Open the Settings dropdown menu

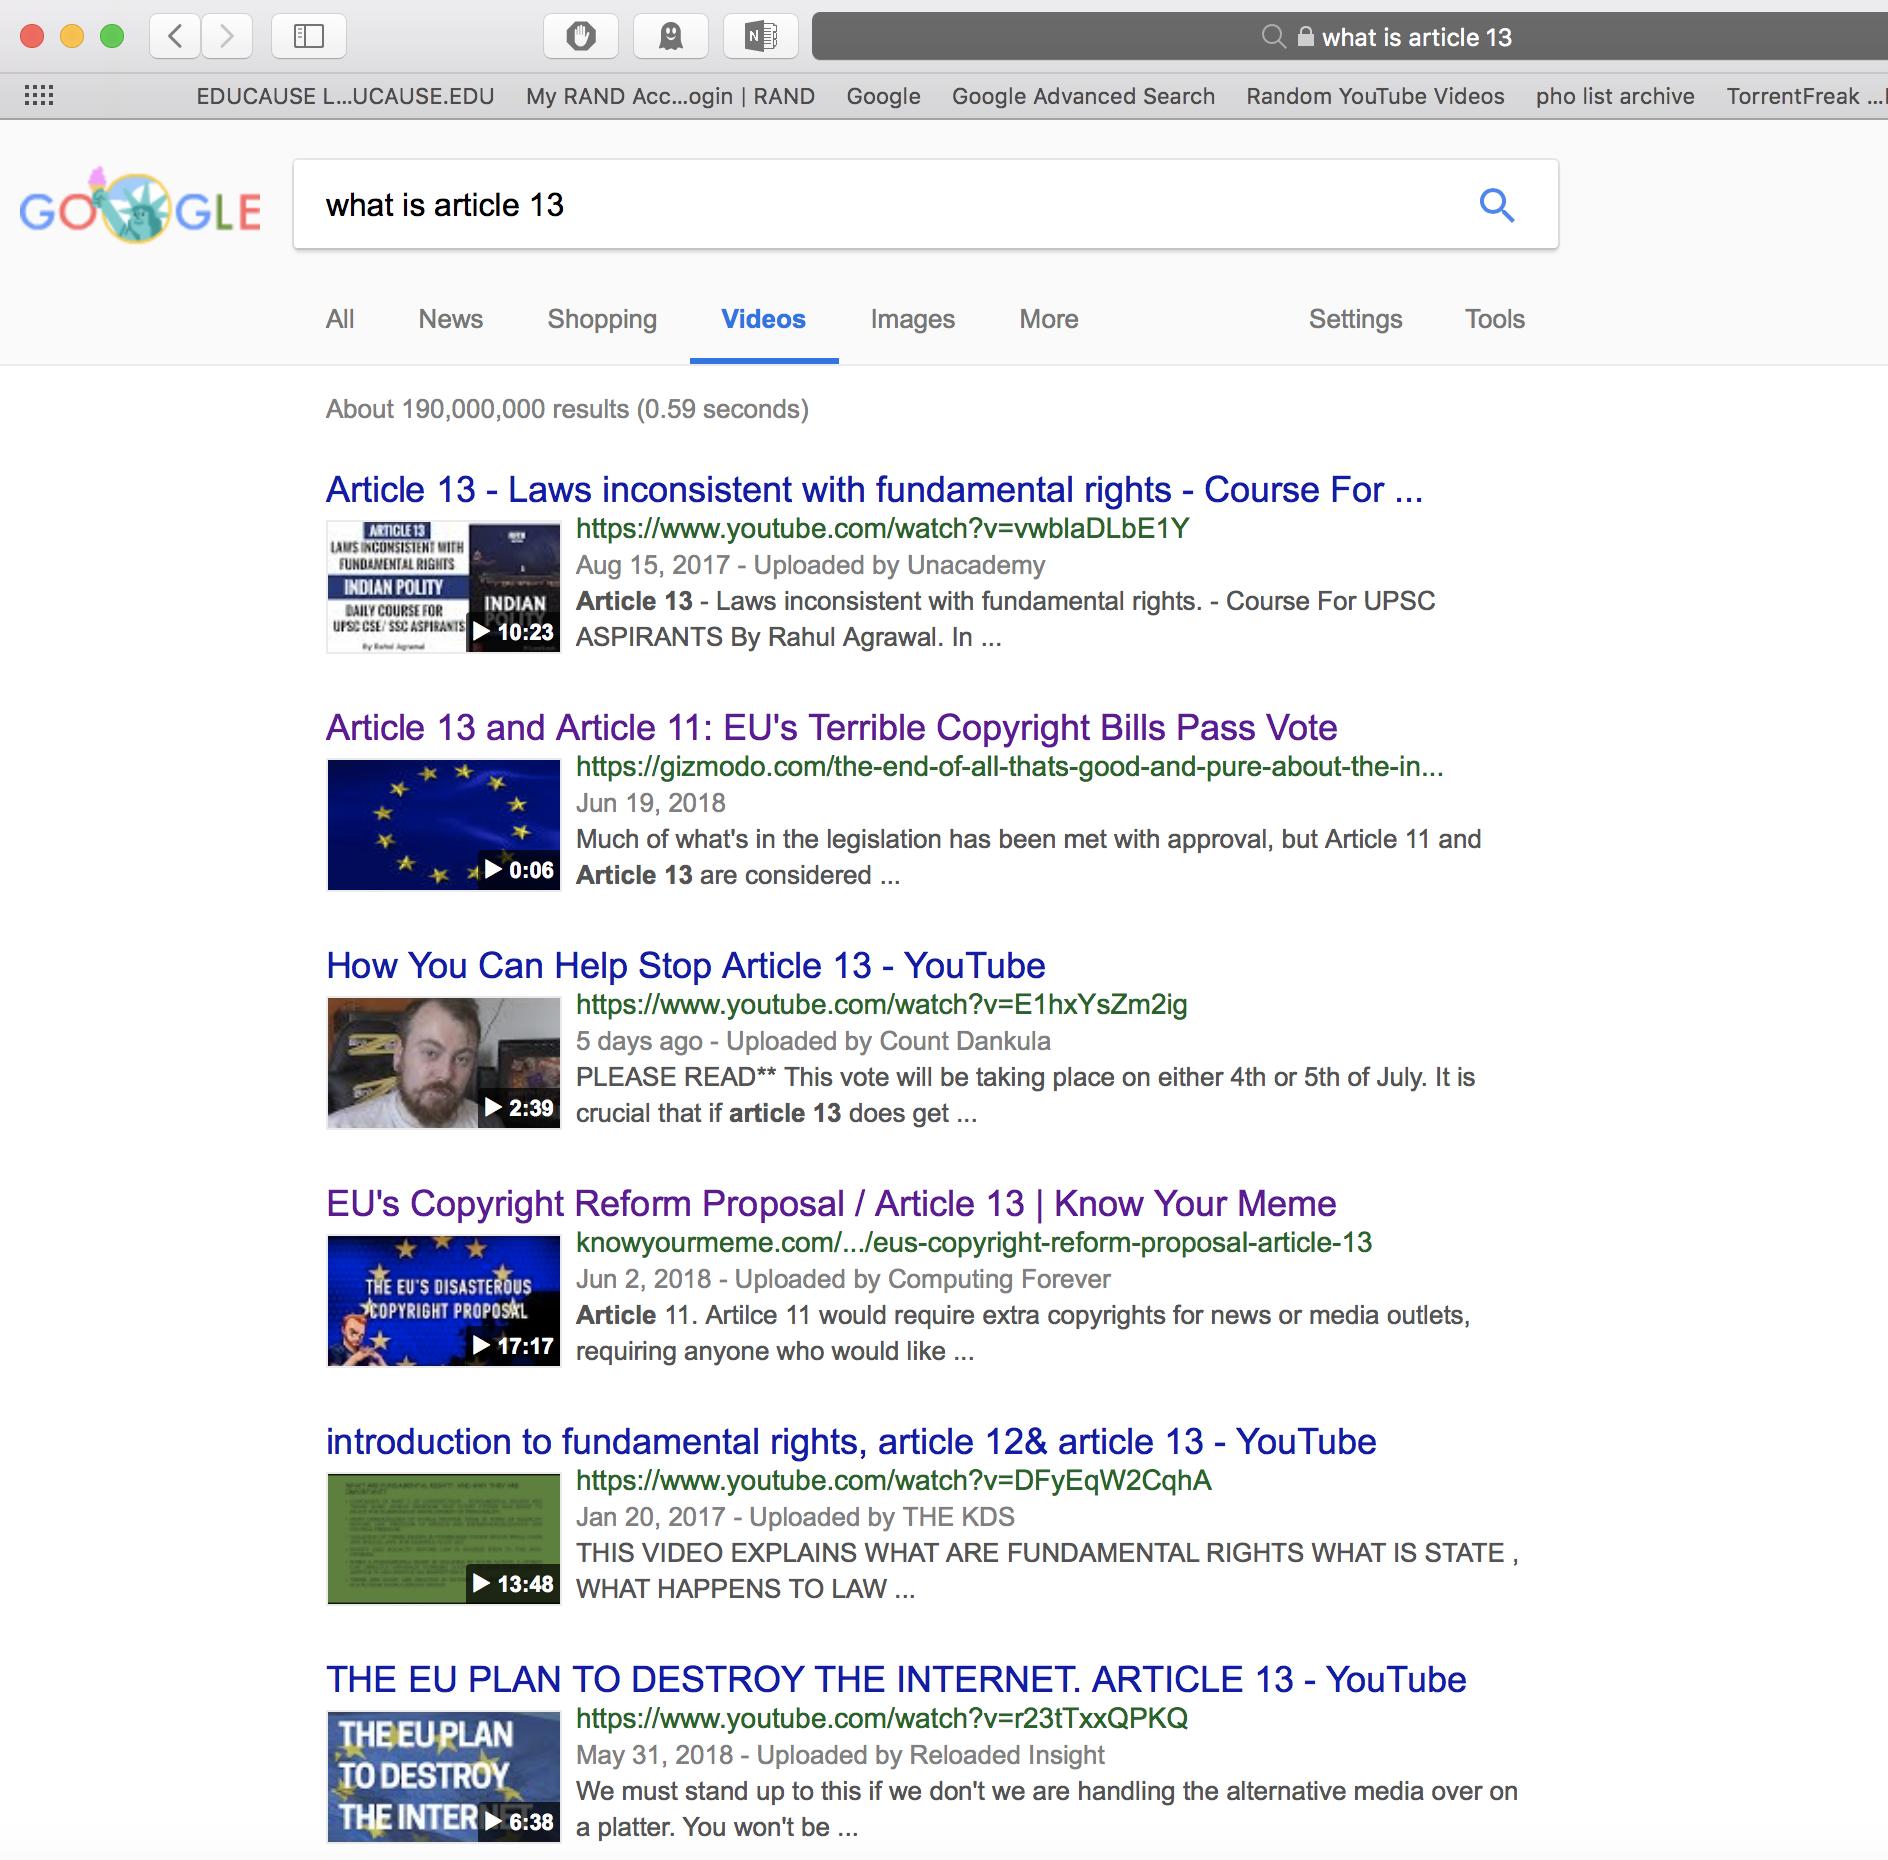point(1355,319)
